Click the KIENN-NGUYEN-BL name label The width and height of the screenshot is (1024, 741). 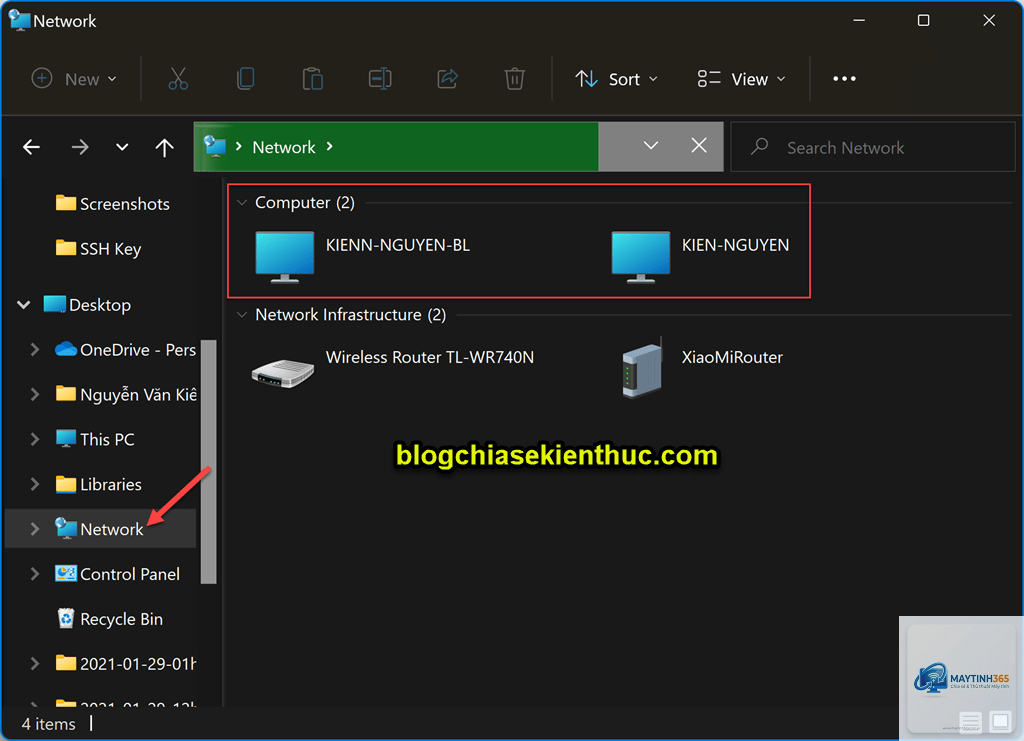tap(398, 245)
